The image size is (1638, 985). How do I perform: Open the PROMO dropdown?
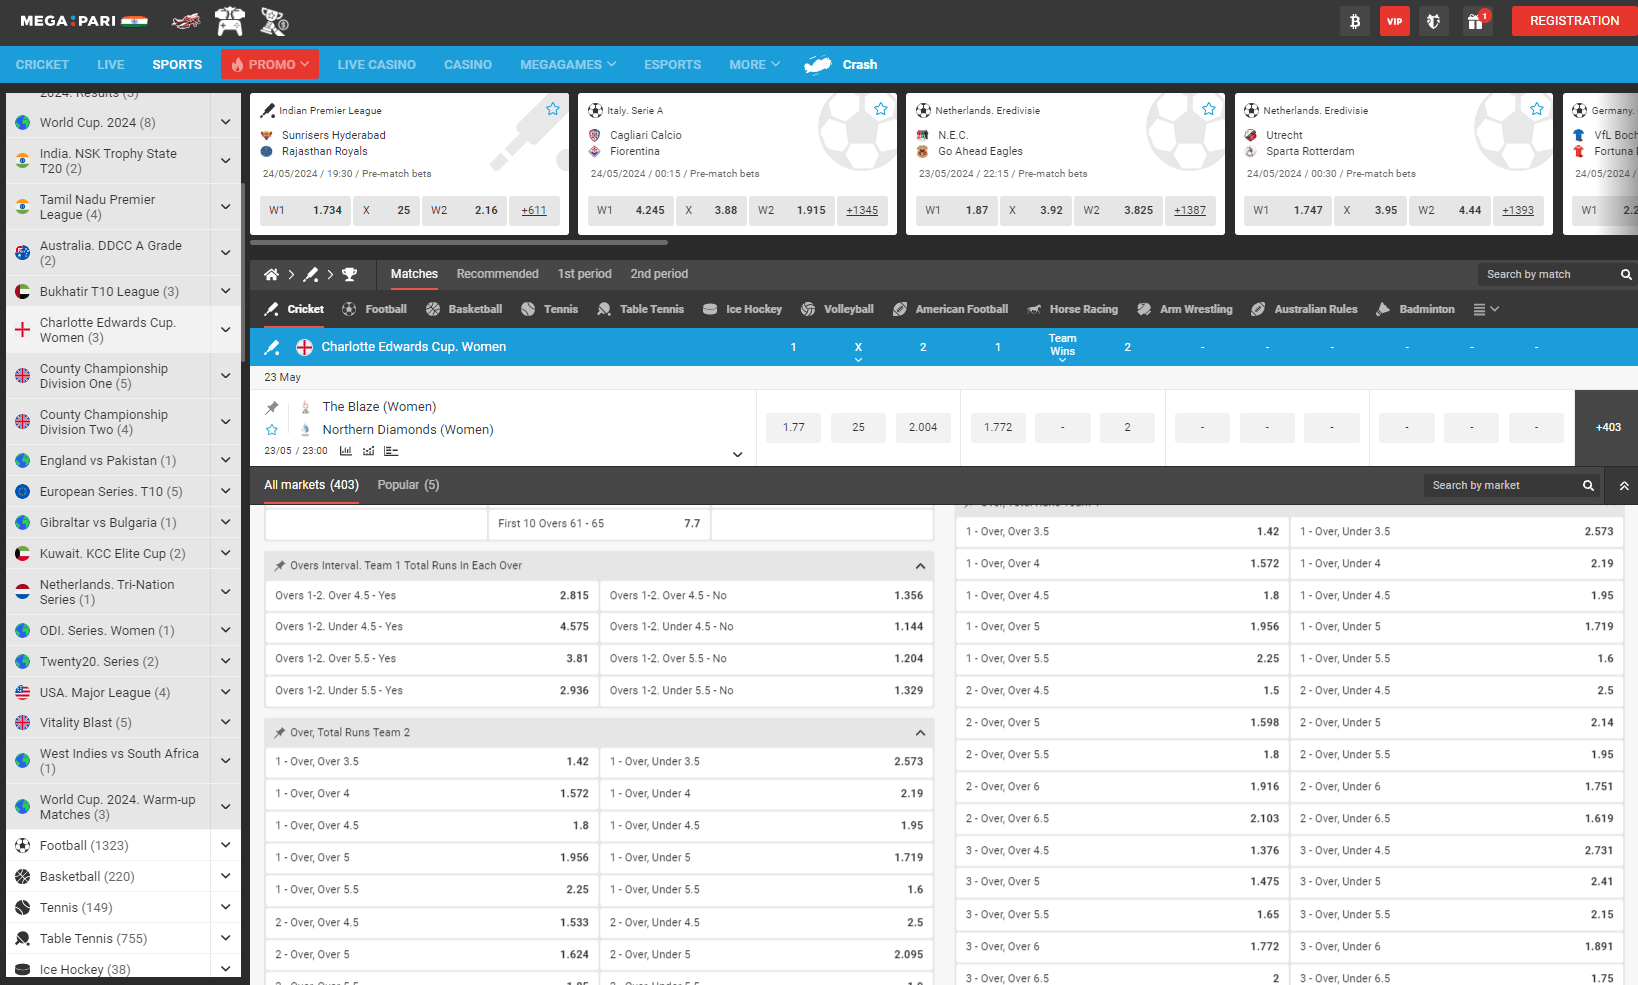click(x=270, y=64)
